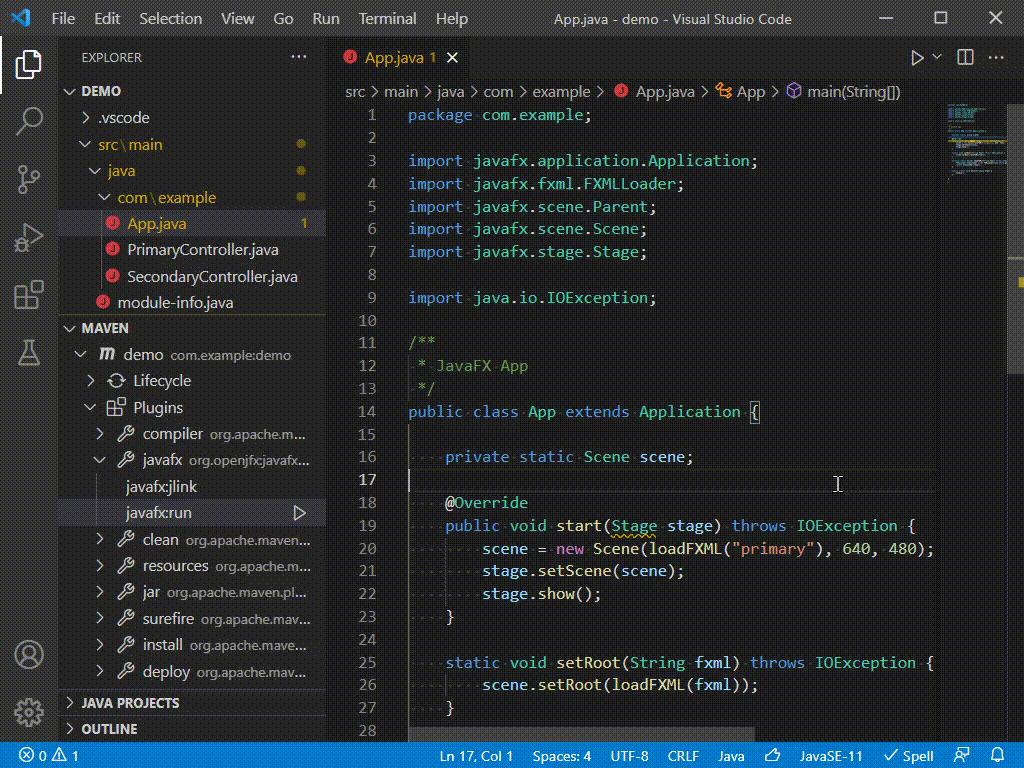Open the Terminal menu
Image resolution: width=1024 pixels, height=768 pixels.
click(x=386, y=18)
